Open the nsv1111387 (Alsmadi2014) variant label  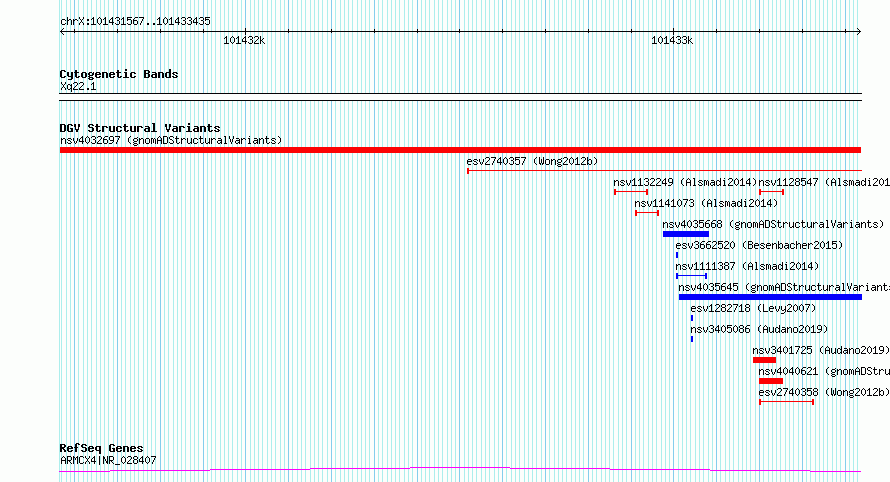[x=747, y=266]
